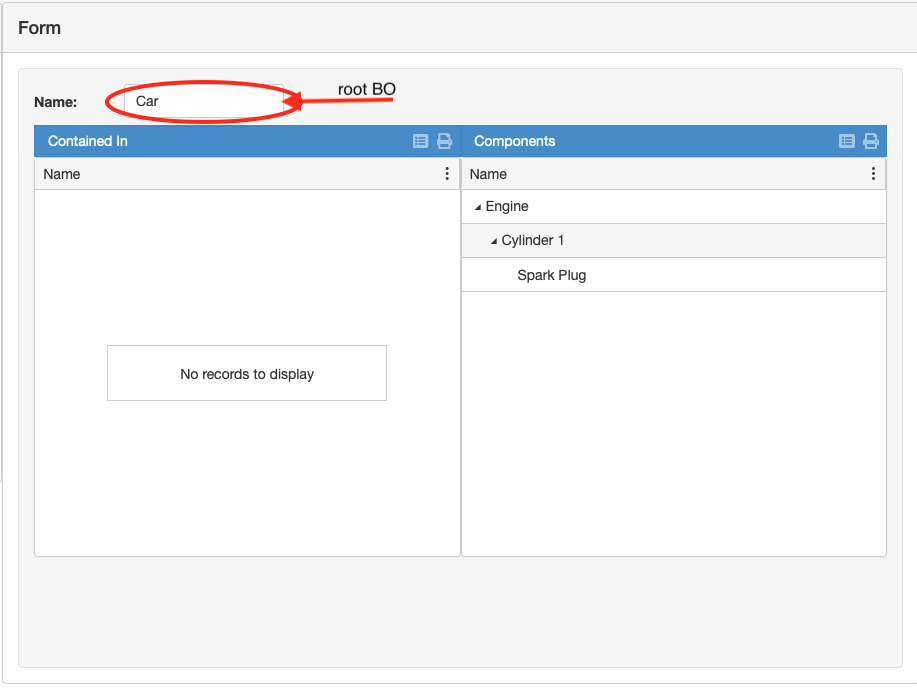Click into the Name input field containing Car
The image size is (917, 691).
pos(204,101)
